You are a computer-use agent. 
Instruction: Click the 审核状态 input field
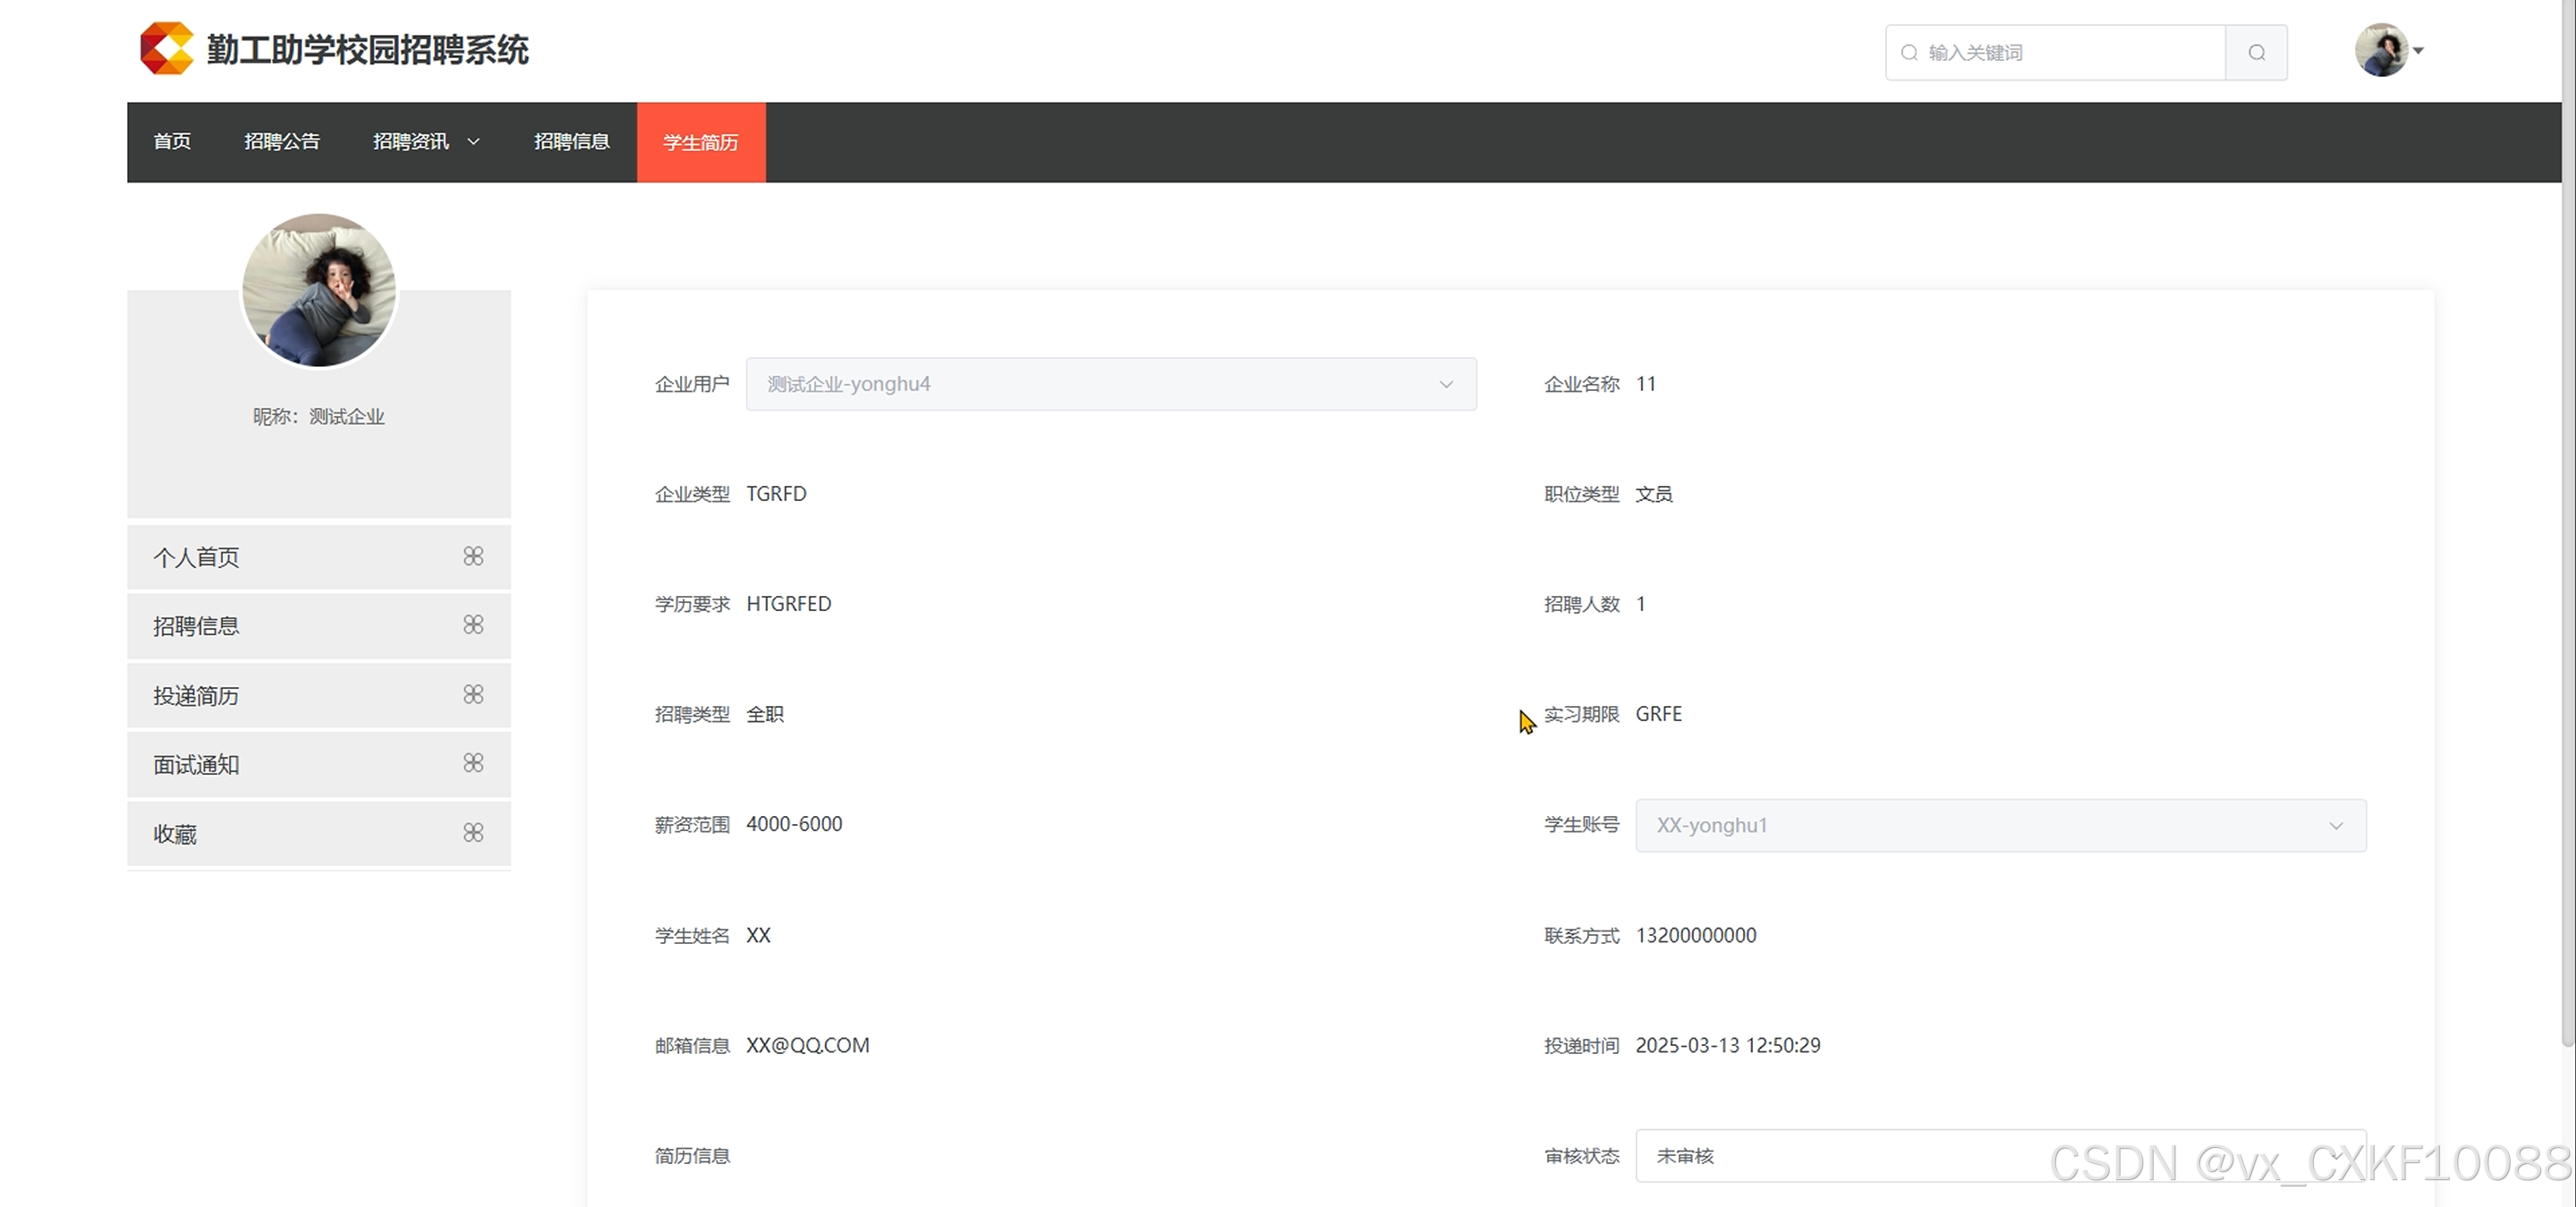1850,1156
